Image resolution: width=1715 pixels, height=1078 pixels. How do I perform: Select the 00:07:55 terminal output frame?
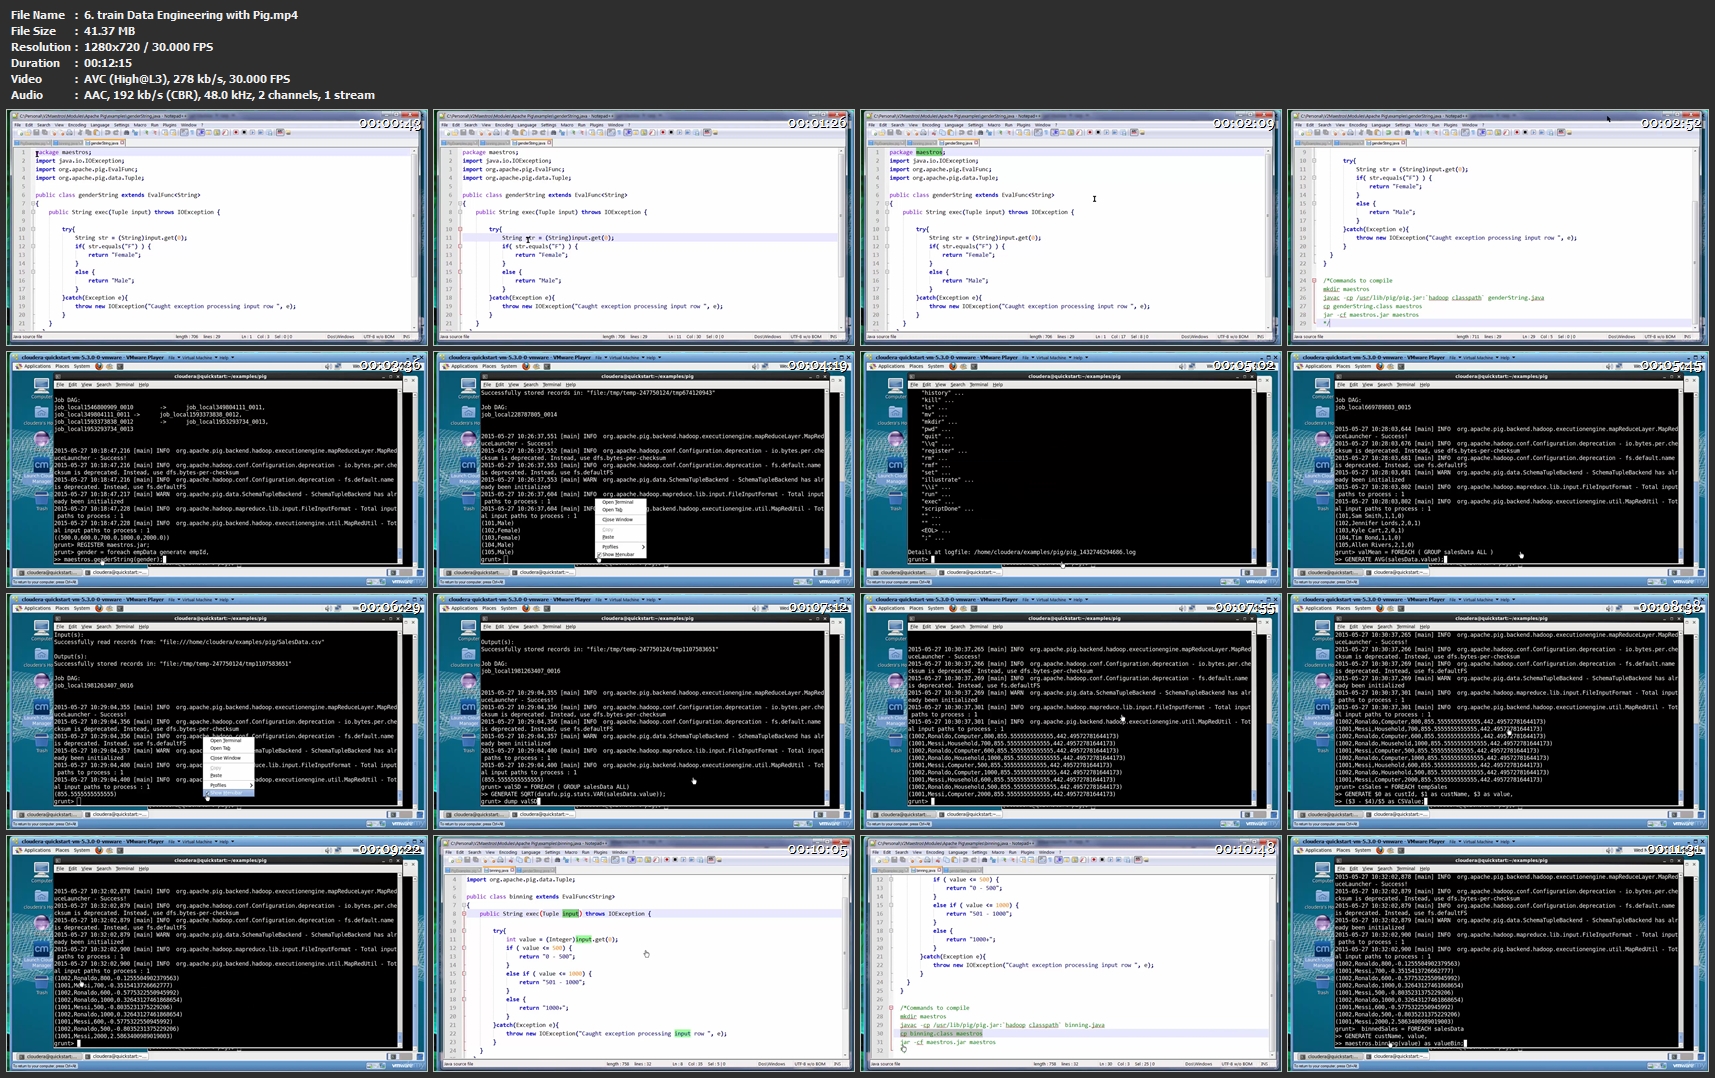pyautogui.click(x=1071, y=711)
